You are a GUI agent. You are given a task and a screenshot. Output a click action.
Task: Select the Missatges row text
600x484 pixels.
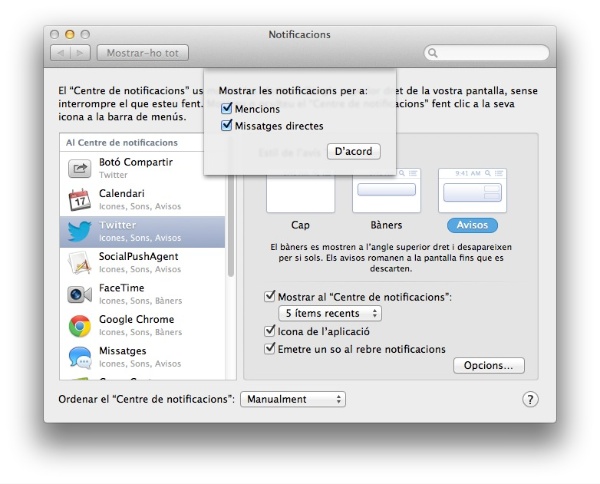140,357
